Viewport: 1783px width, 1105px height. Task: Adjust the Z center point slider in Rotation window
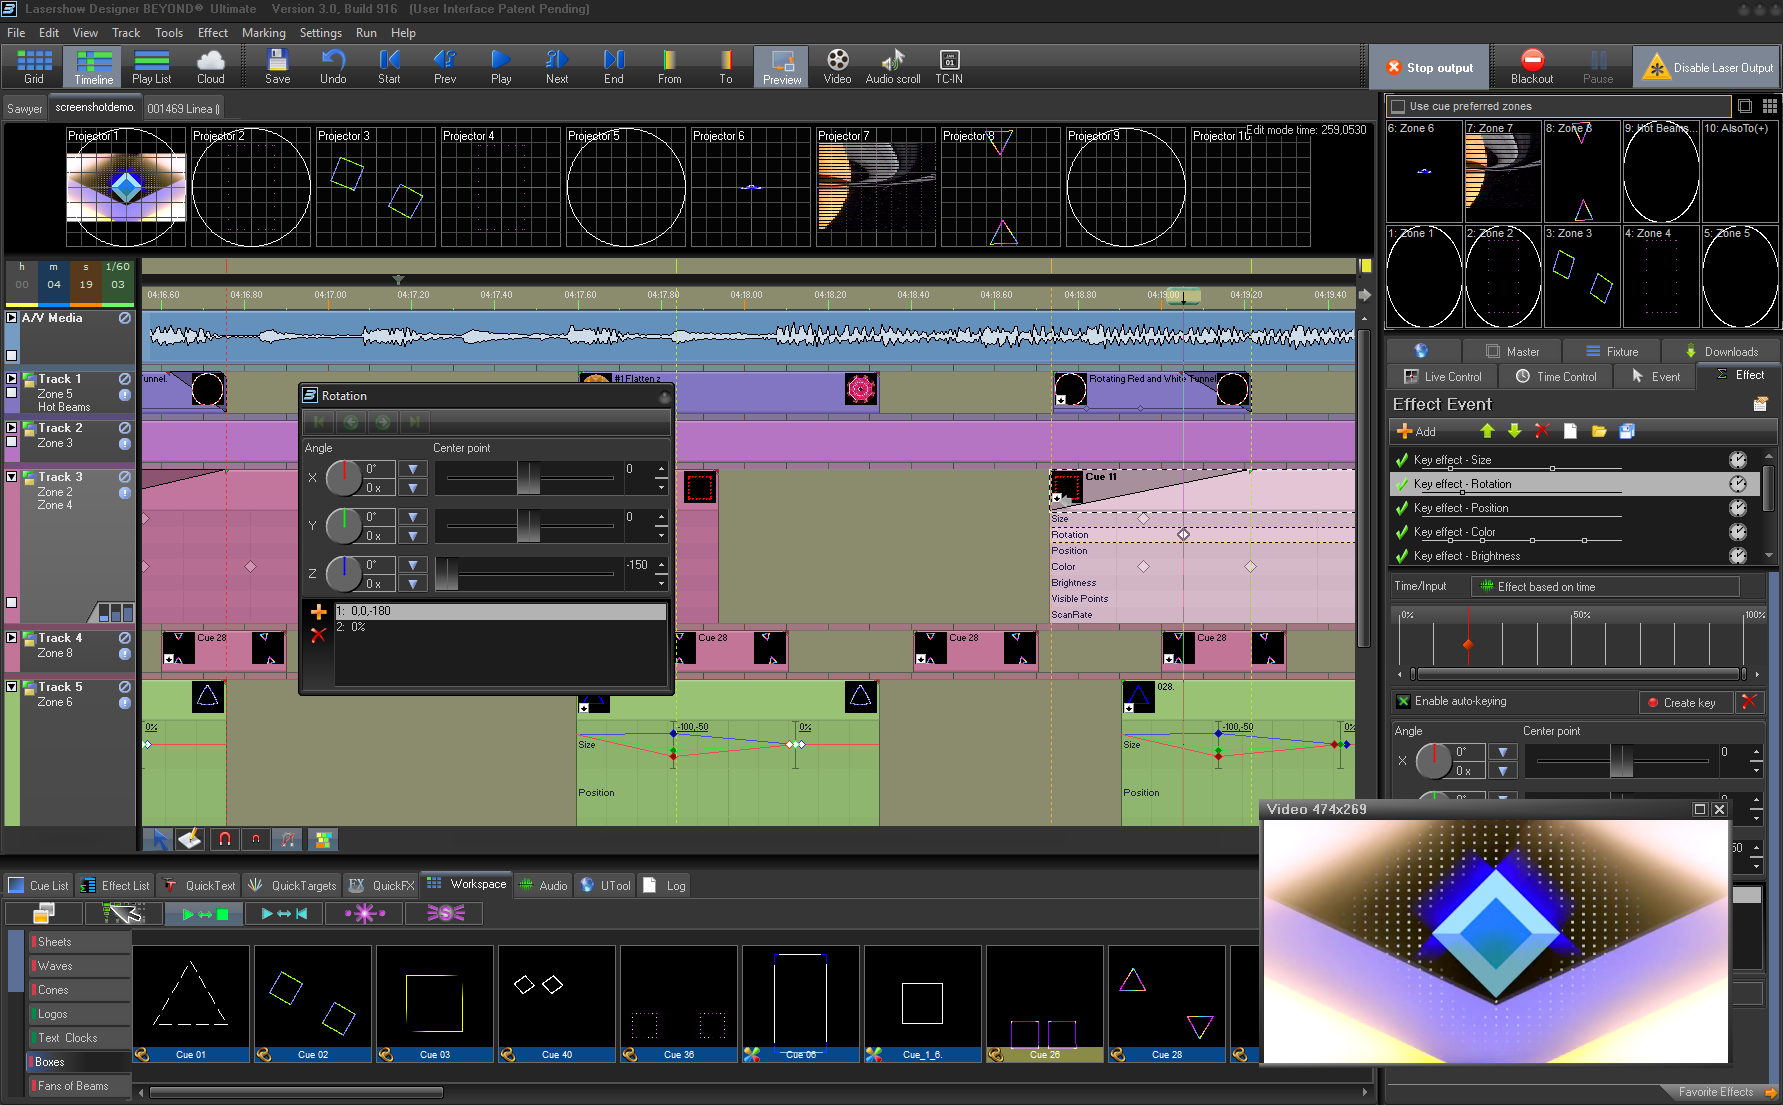click(446, 574)
